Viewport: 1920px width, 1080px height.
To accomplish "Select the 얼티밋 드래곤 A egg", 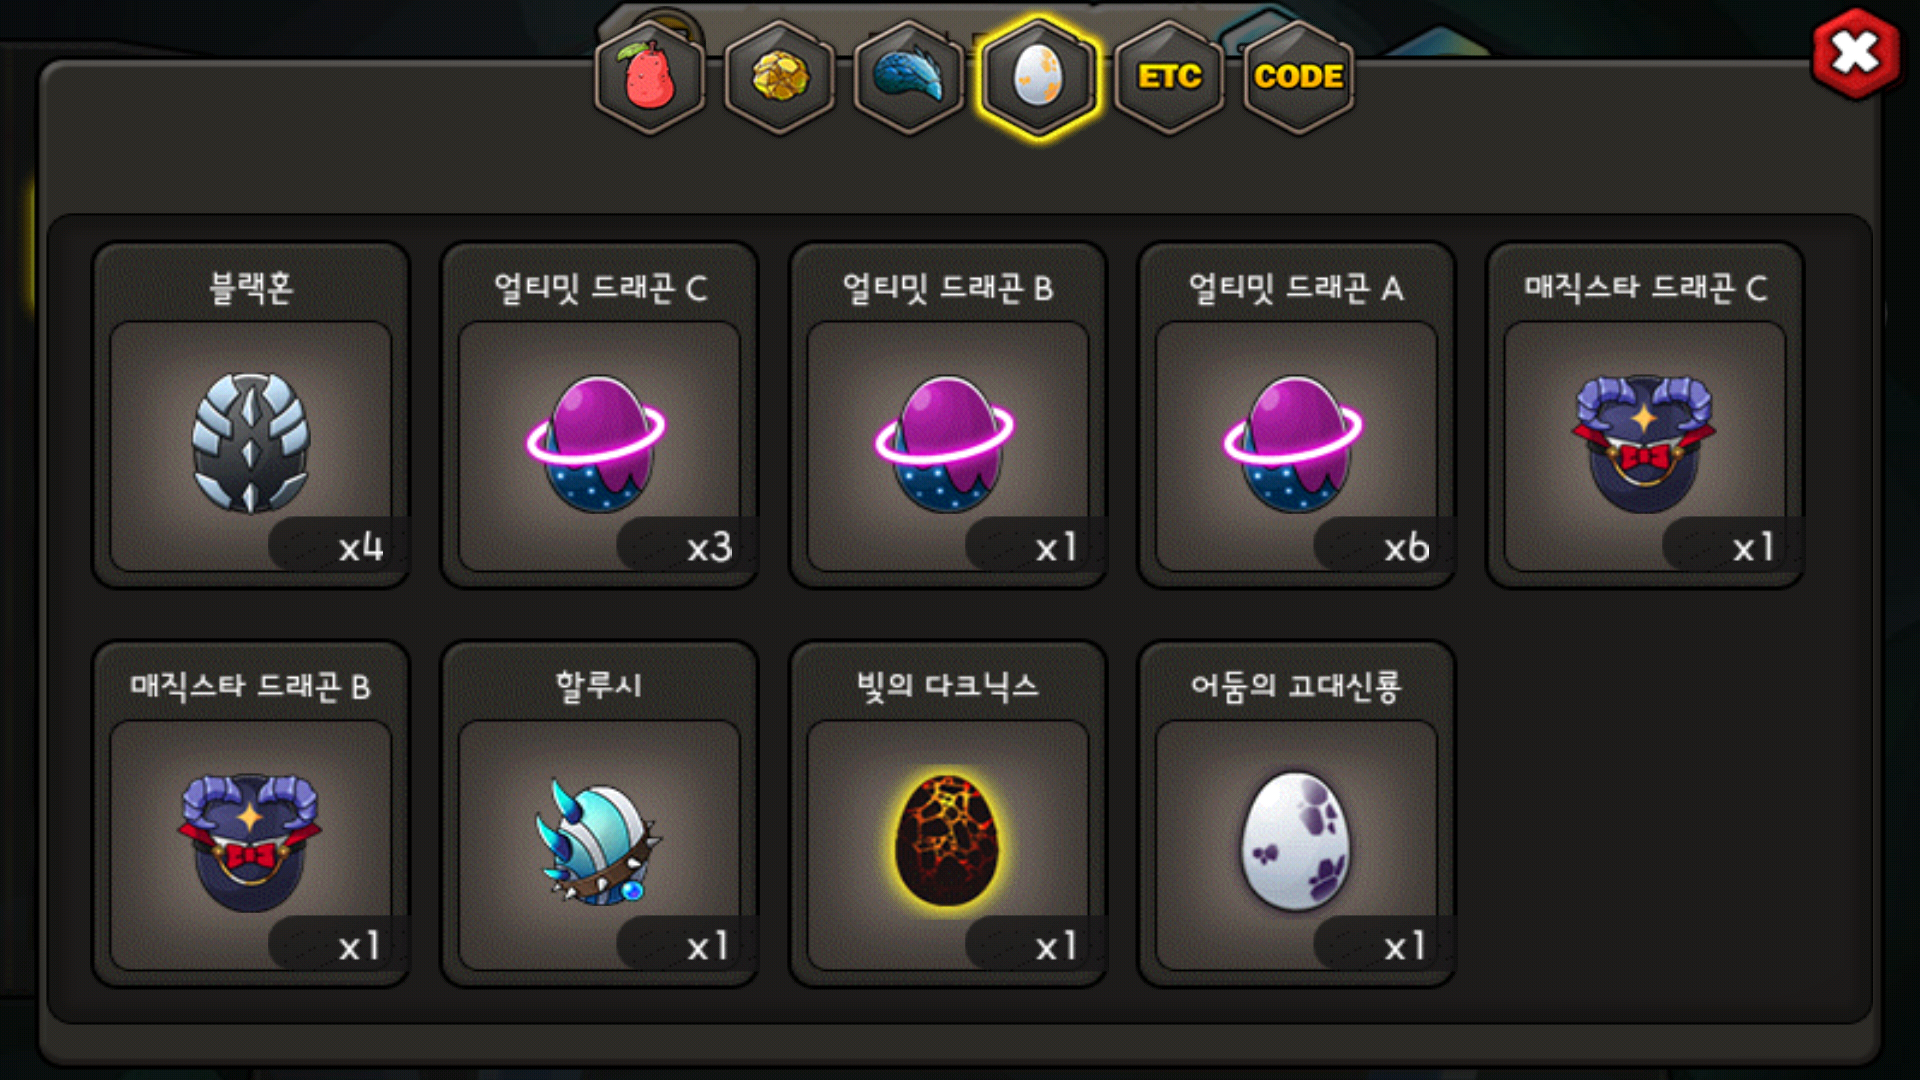I will tap(1294, 443).
